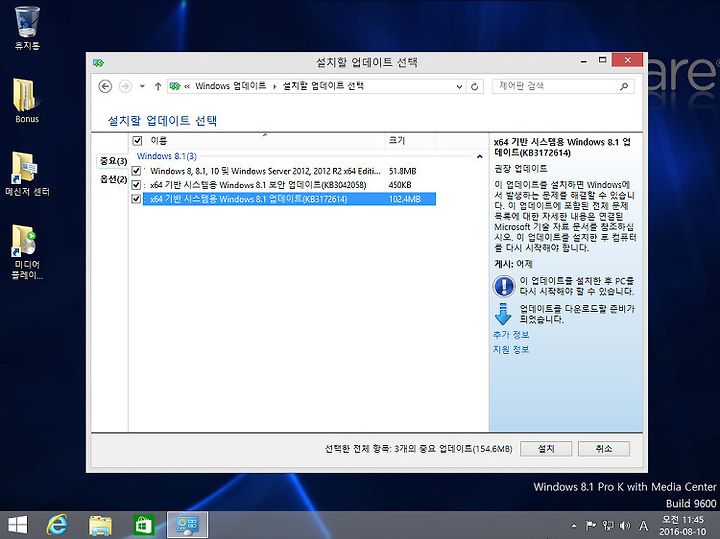Click the search magnifier icon
Screen dimensions: 720x539
[624, 86]
